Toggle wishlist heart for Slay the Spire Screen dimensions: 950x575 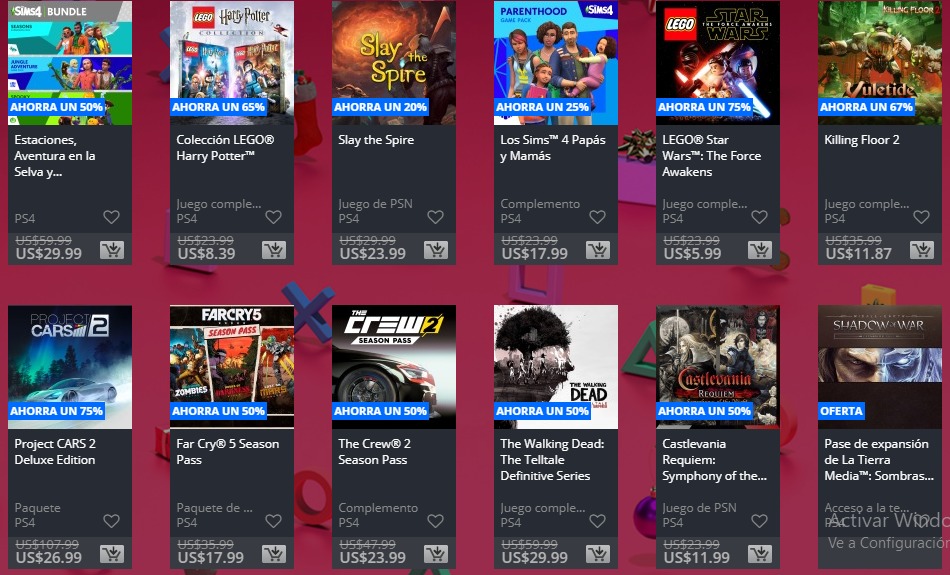click(x=436, y=217)
